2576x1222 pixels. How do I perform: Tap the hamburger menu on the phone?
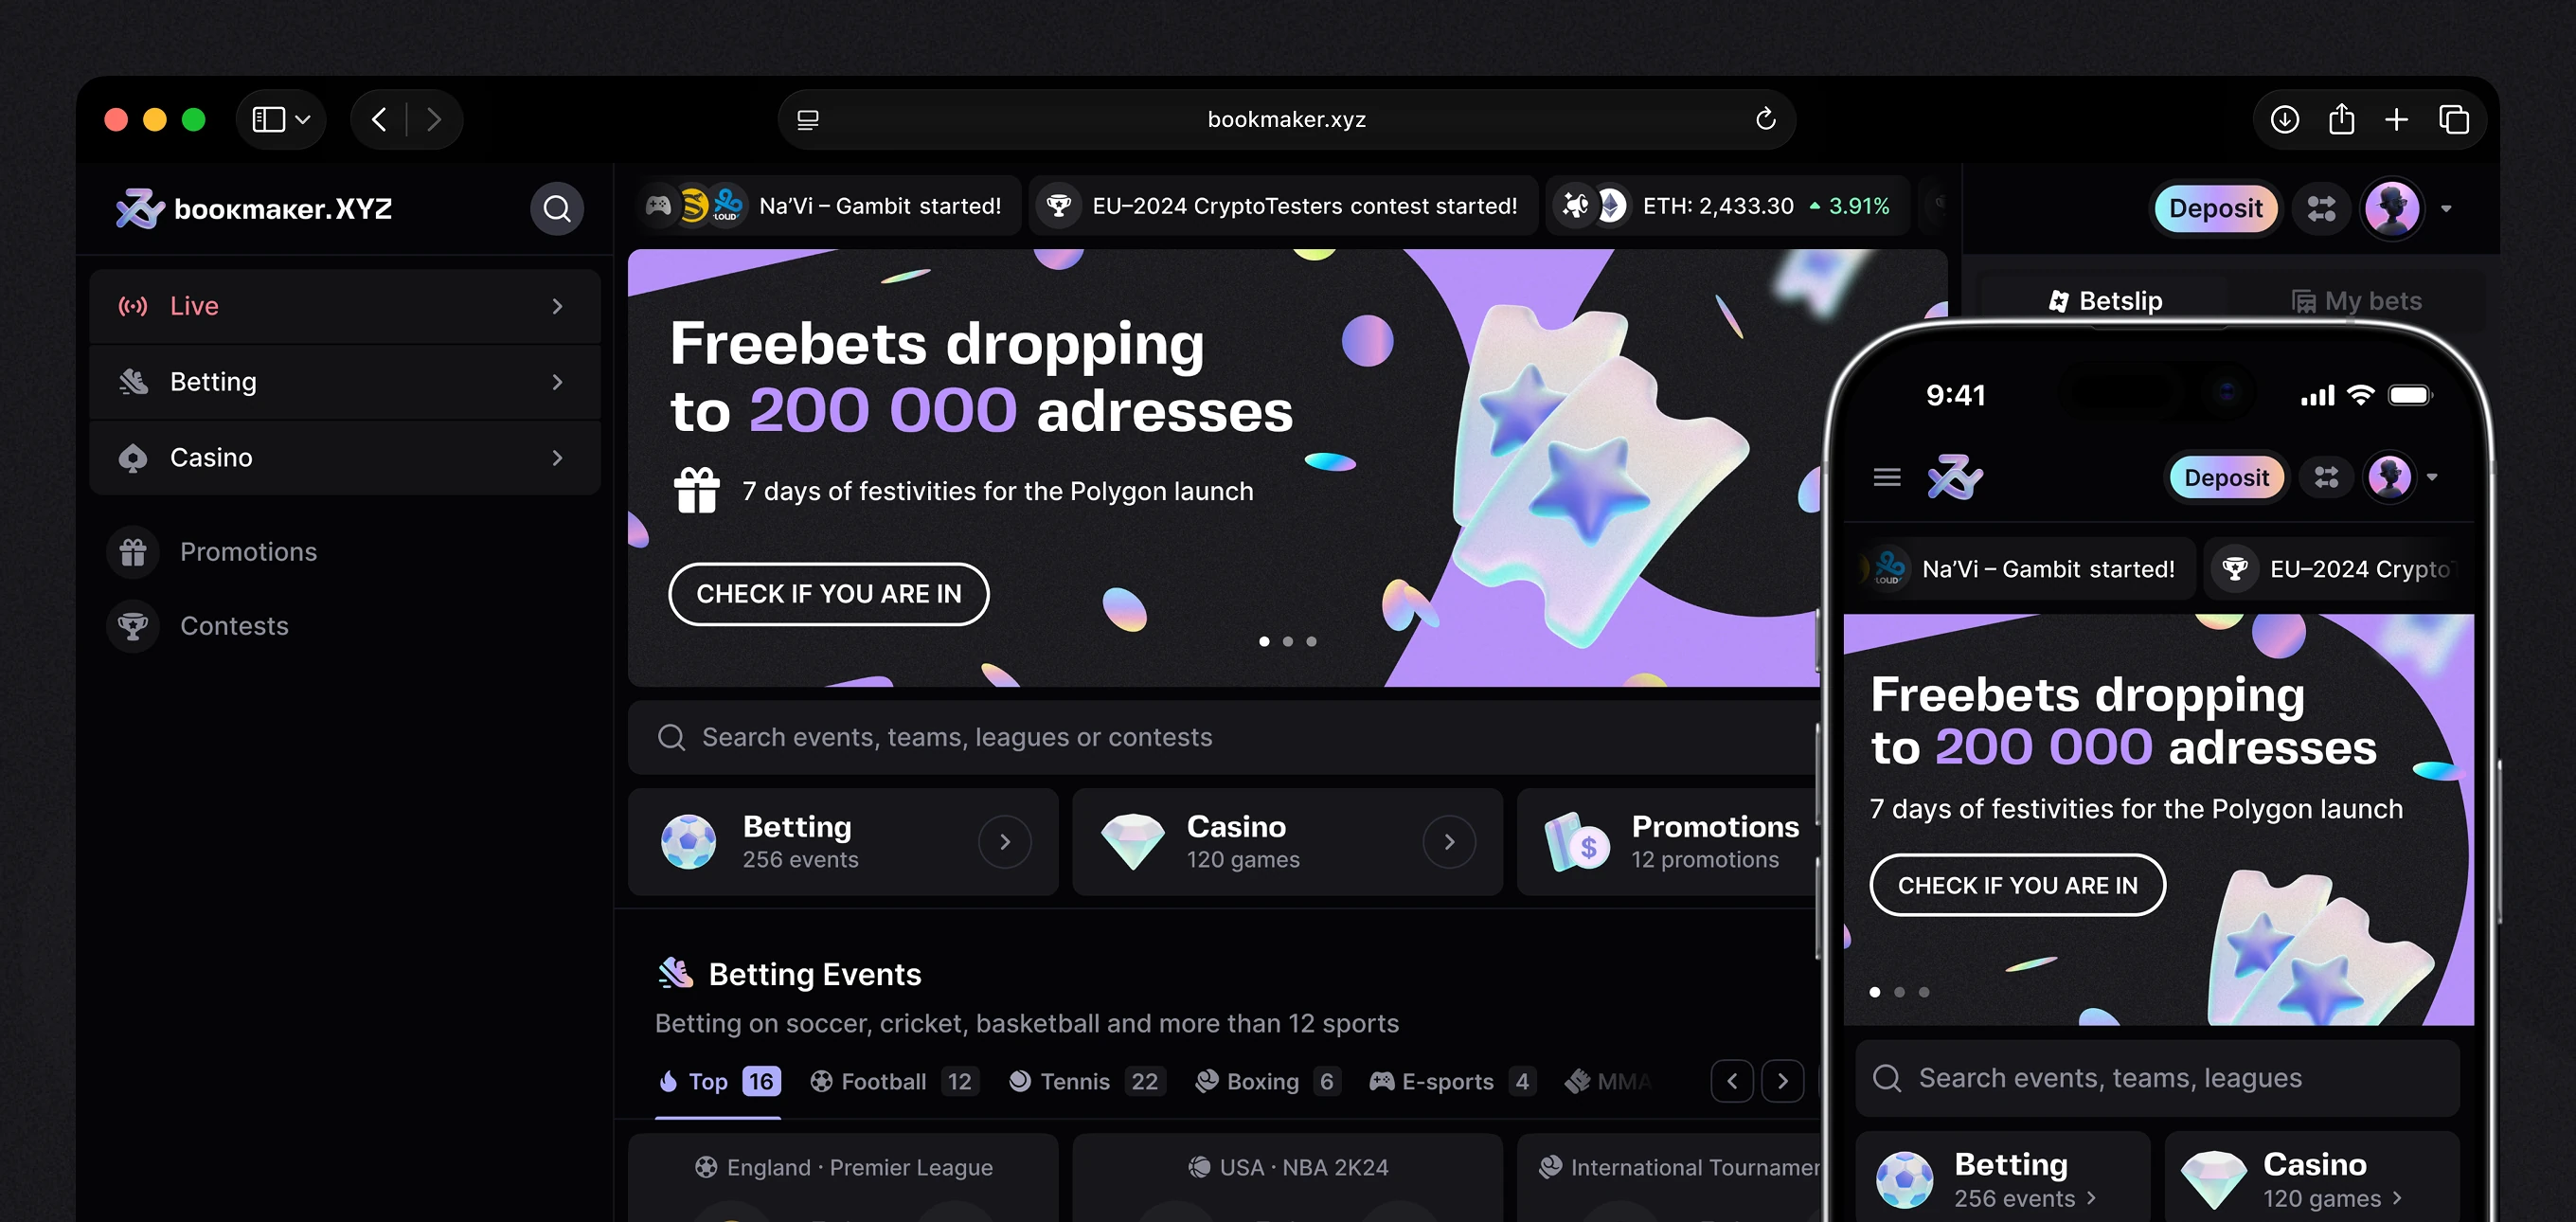coord(1887,477)
